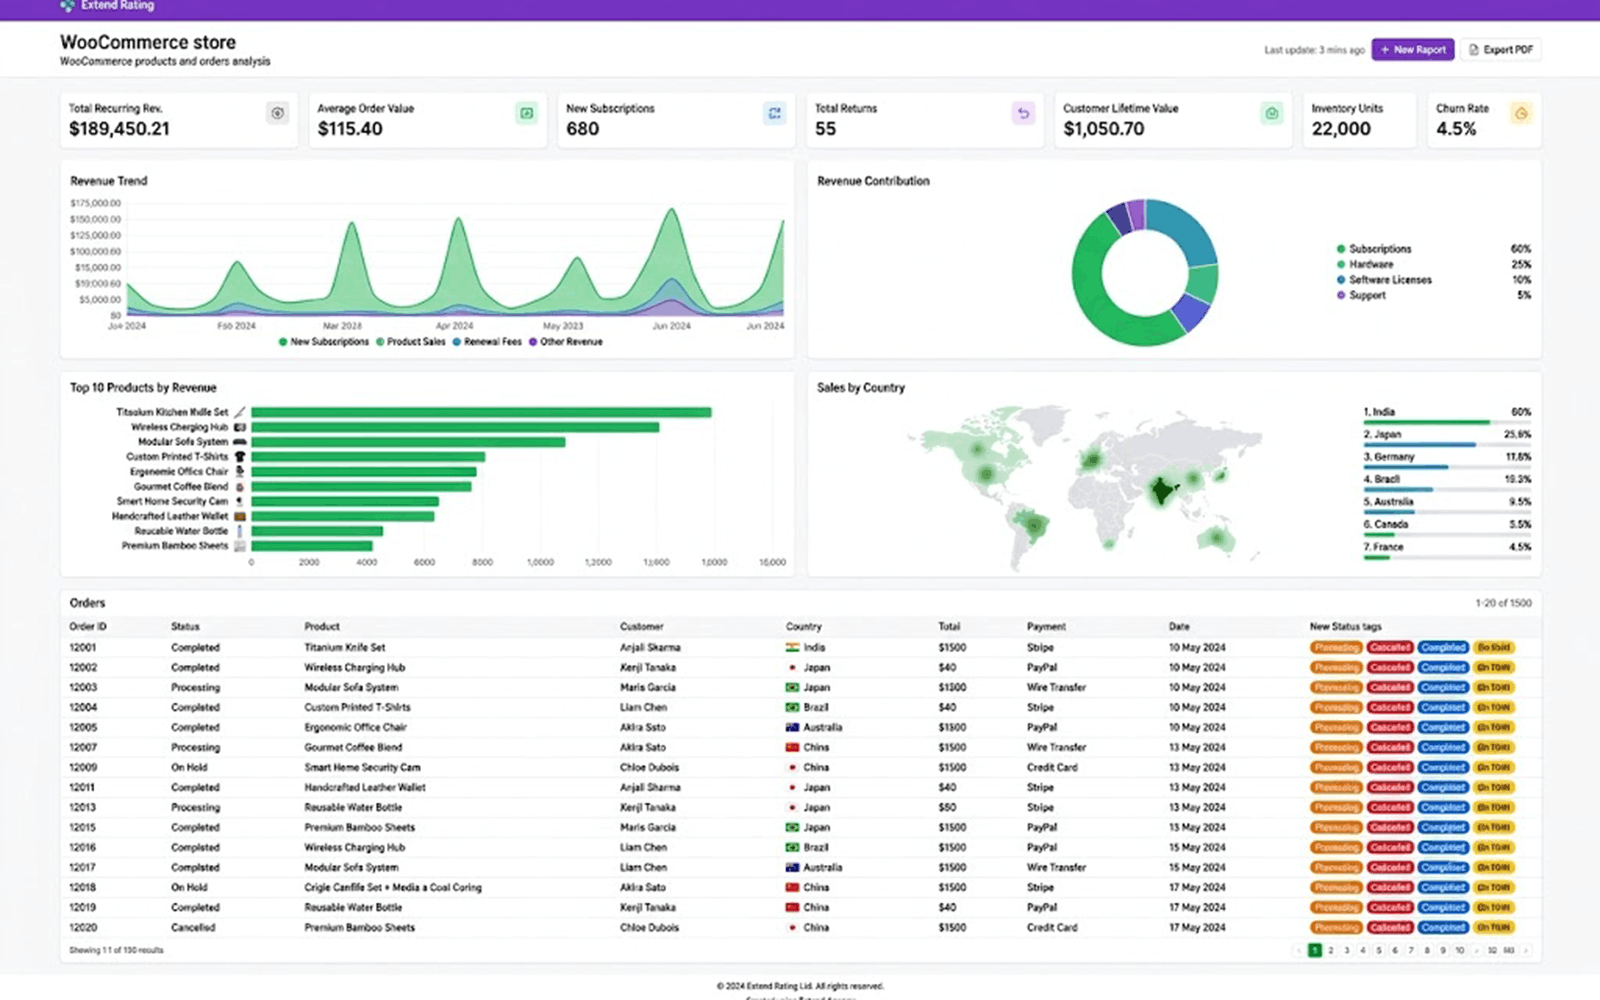The height and width of the screenshot is (1000, 1600).
Task: Click India on the Sales by Country map
Action: 1161,490
